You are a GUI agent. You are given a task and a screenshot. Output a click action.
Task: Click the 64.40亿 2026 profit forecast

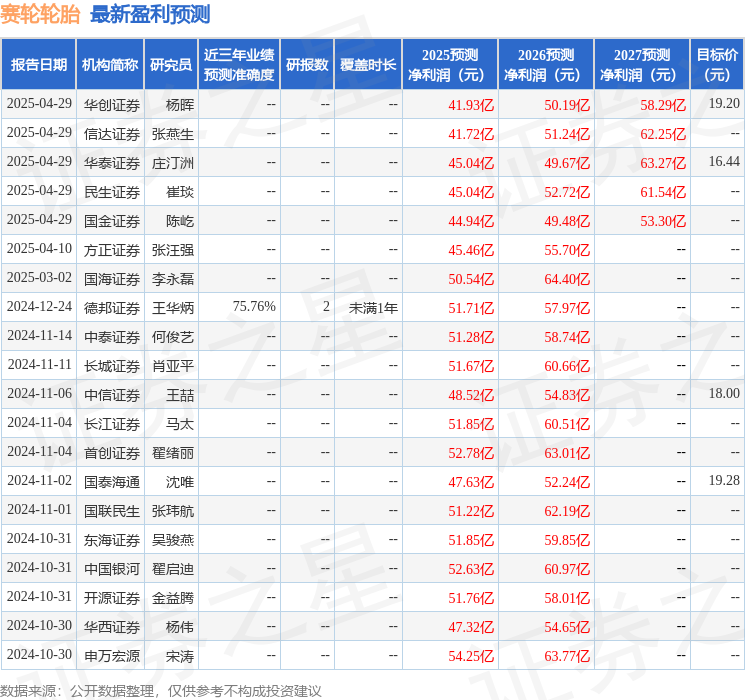pyautogui.click(x=567, y=279)
